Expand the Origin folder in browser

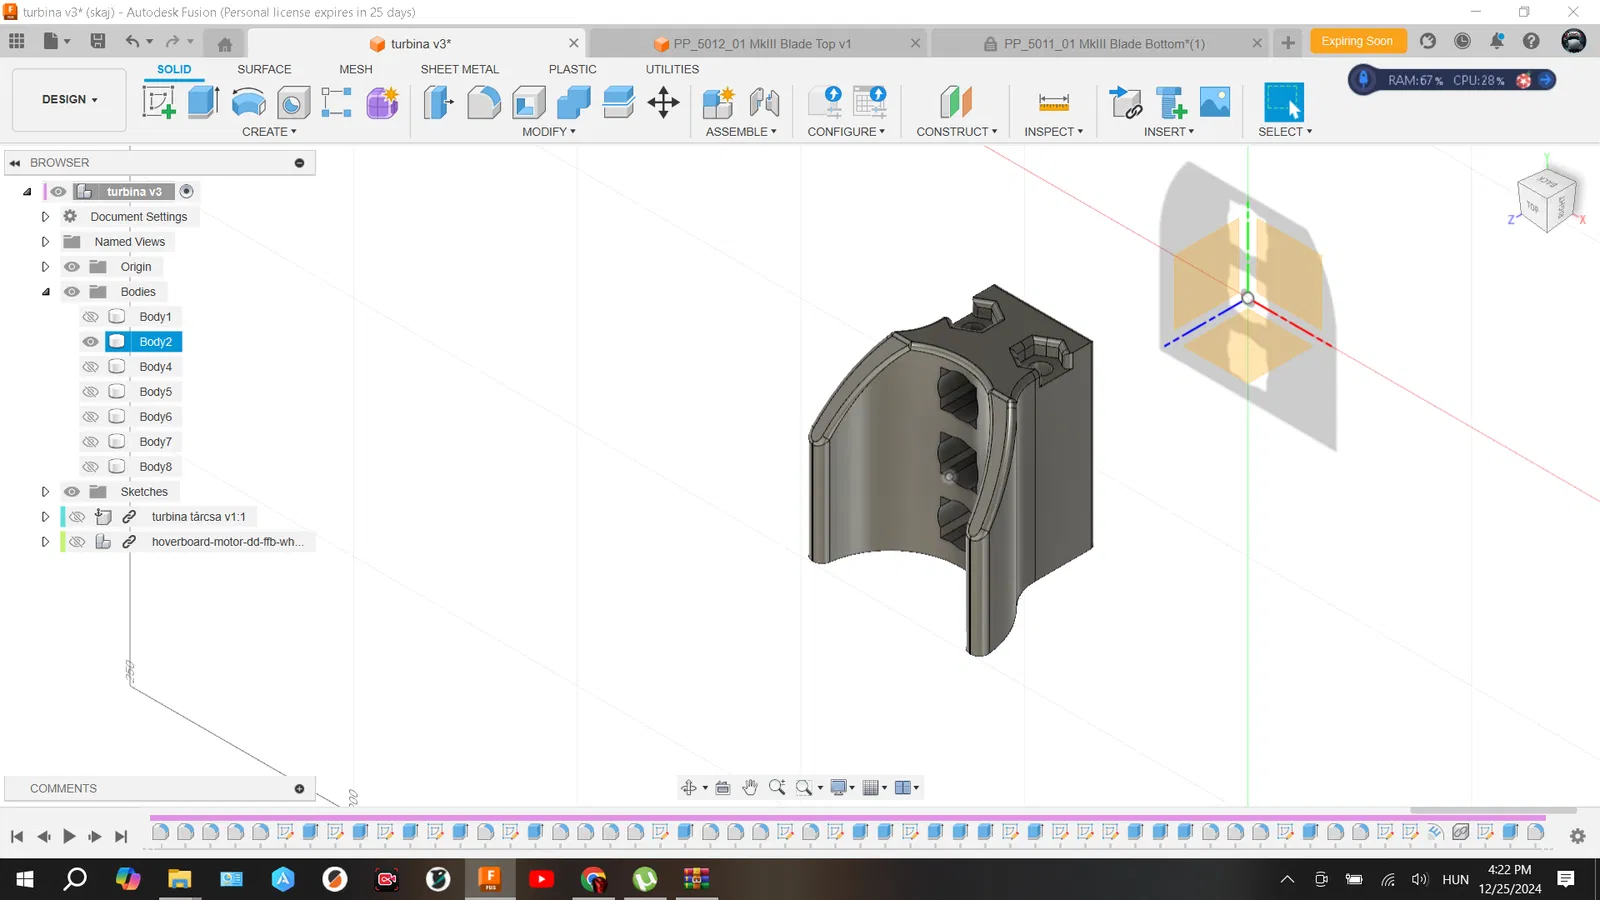(45, 267)
